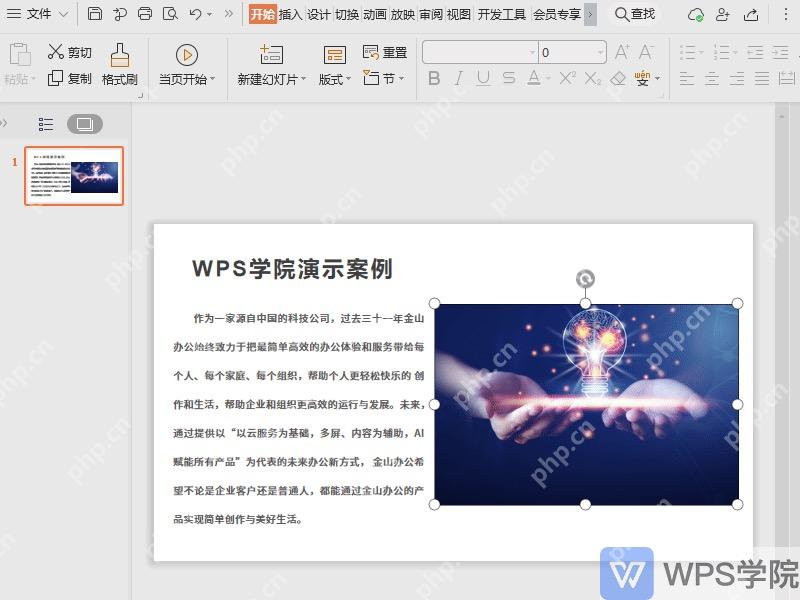This screenshot has height=600, width=800.
Task: Select slide 1 thumbnail
Action: point(74,176)
